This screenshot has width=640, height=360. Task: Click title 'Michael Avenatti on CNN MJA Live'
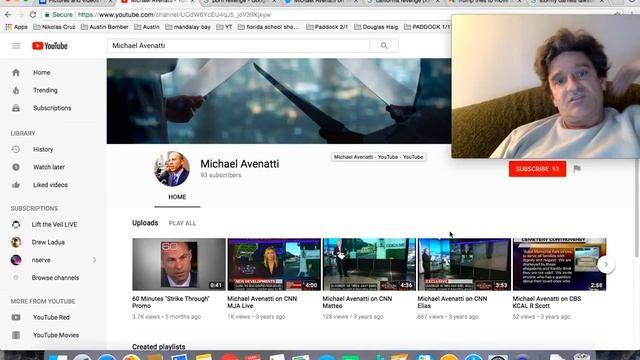click(x=262, y=302)
